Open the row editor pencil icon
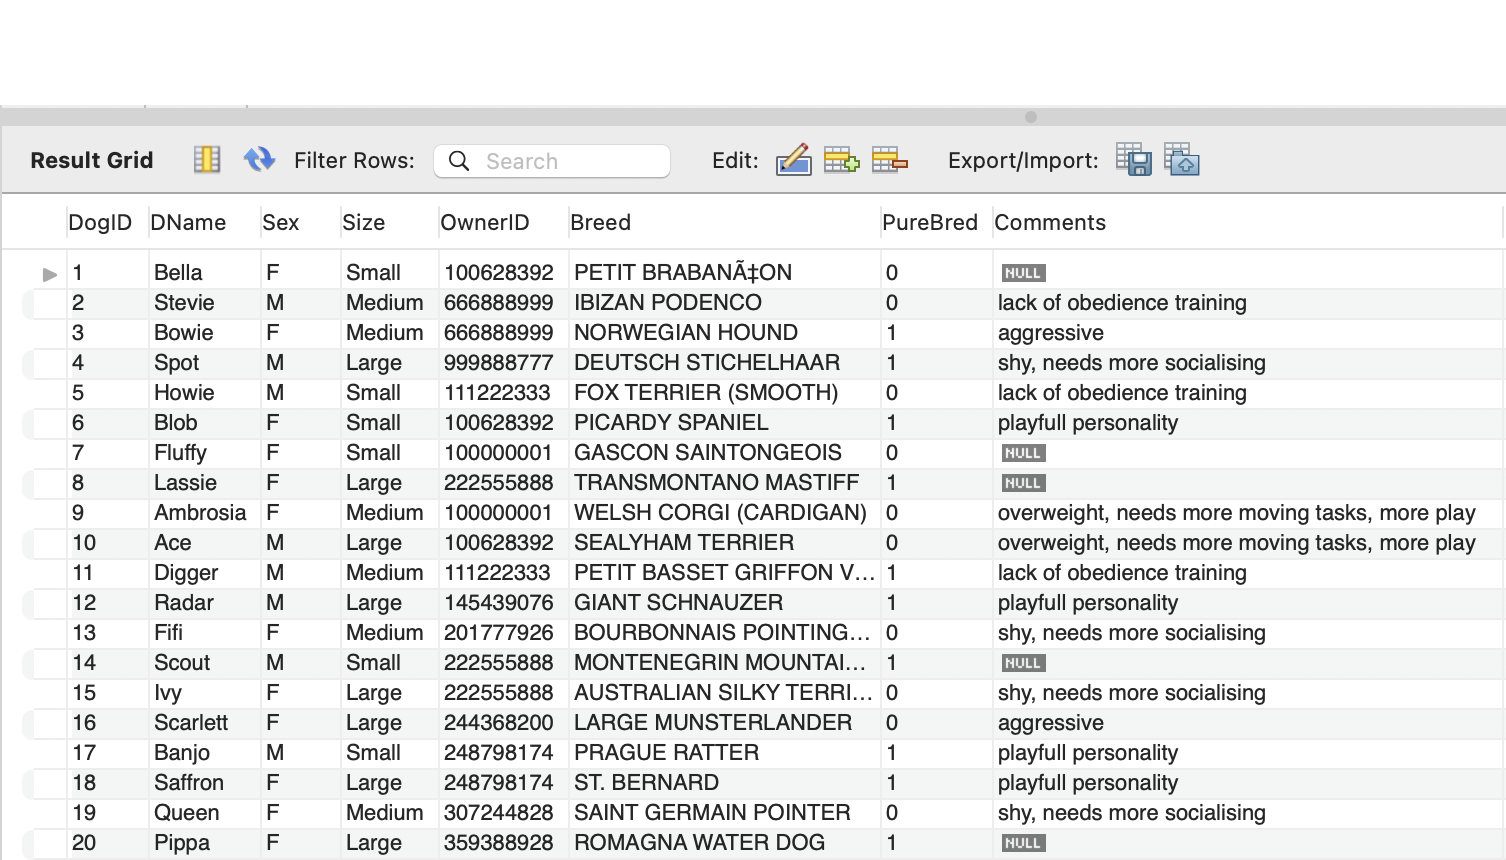Screen dimensions: 1506x860 [793, 159]
